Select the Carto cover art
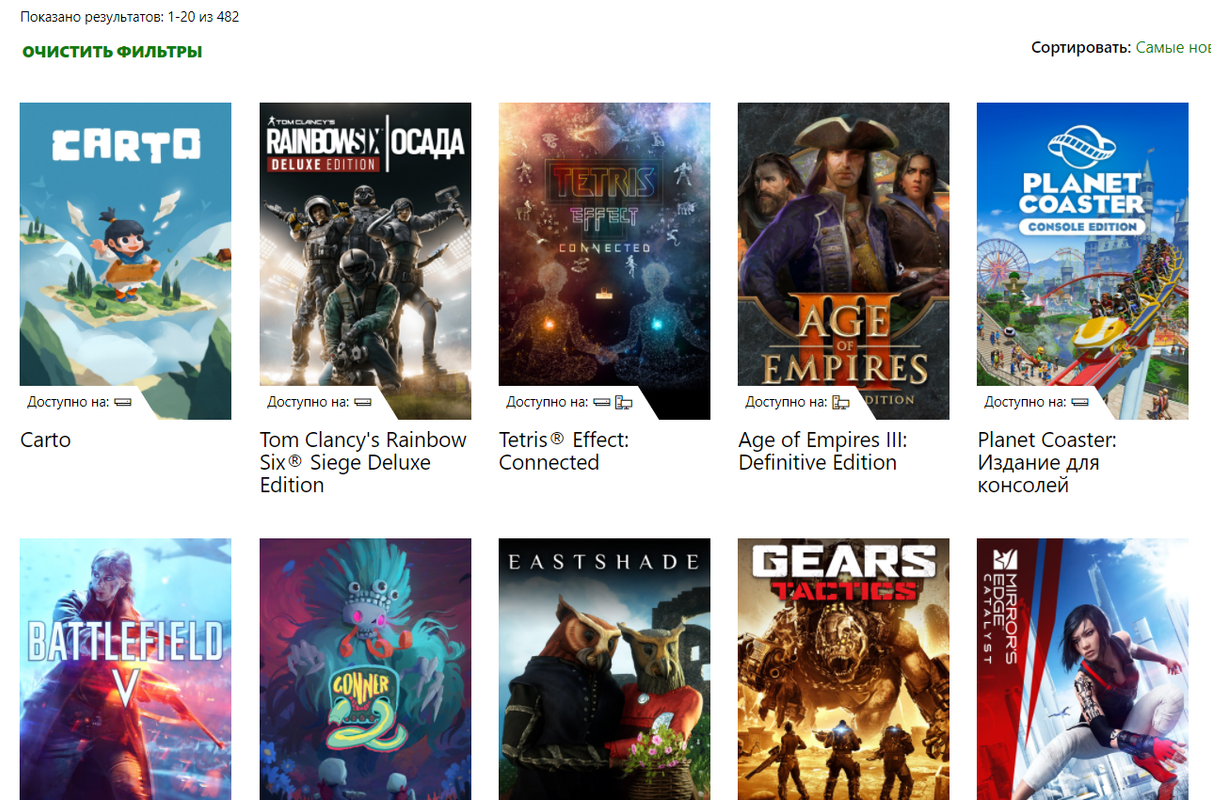 coord(126,260)
